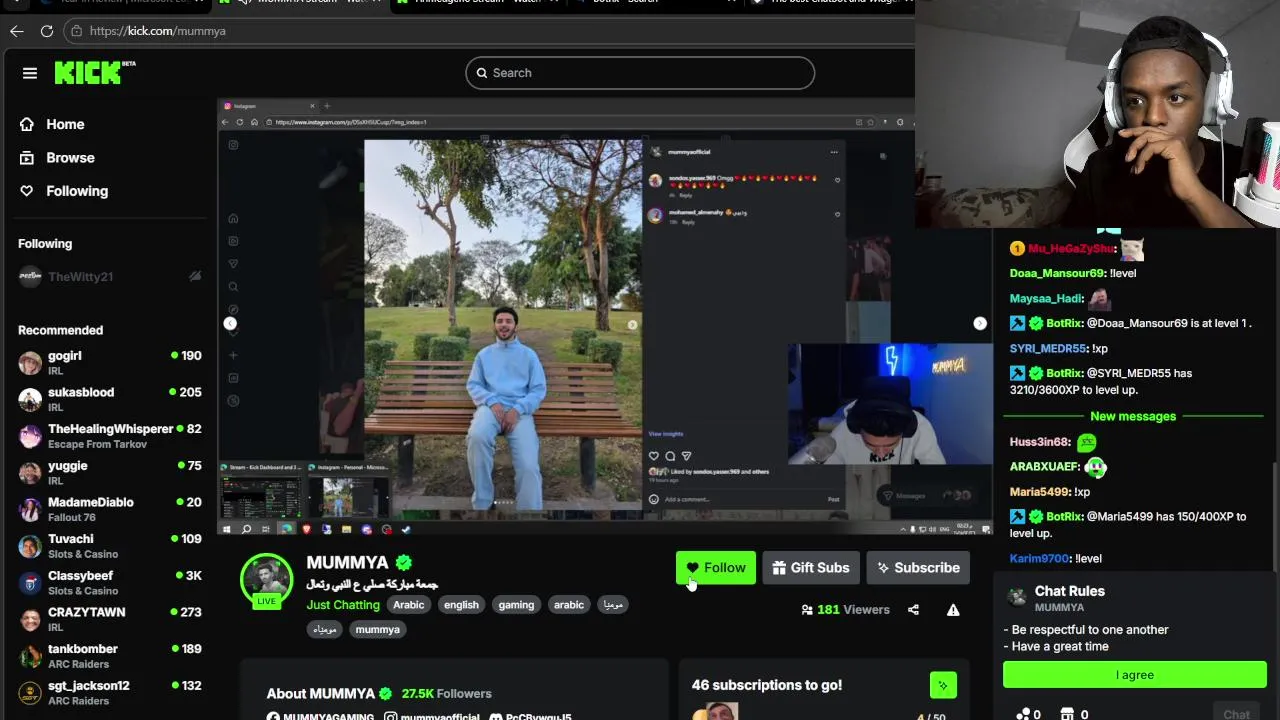This screenshot has width=1280, height=720.
Task: Click the streamed Instagram previous-photo arrow
Action: pos(230,323)
